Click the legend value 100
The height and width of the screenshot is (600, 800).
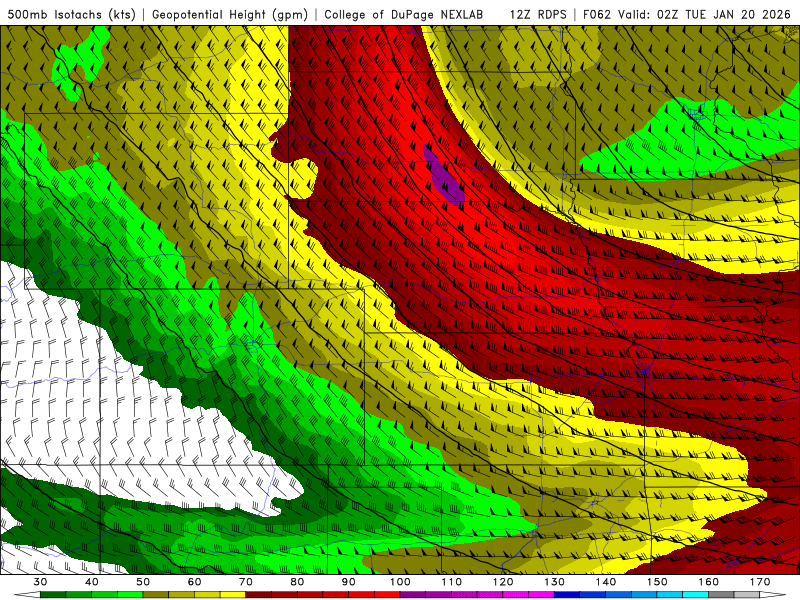pyautogui.click(x=400, y=582)
